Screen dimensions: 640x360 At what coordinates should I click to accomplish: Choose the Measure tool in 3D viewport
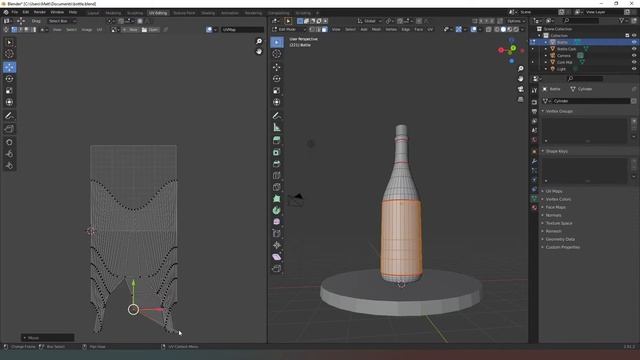point(277,128)
